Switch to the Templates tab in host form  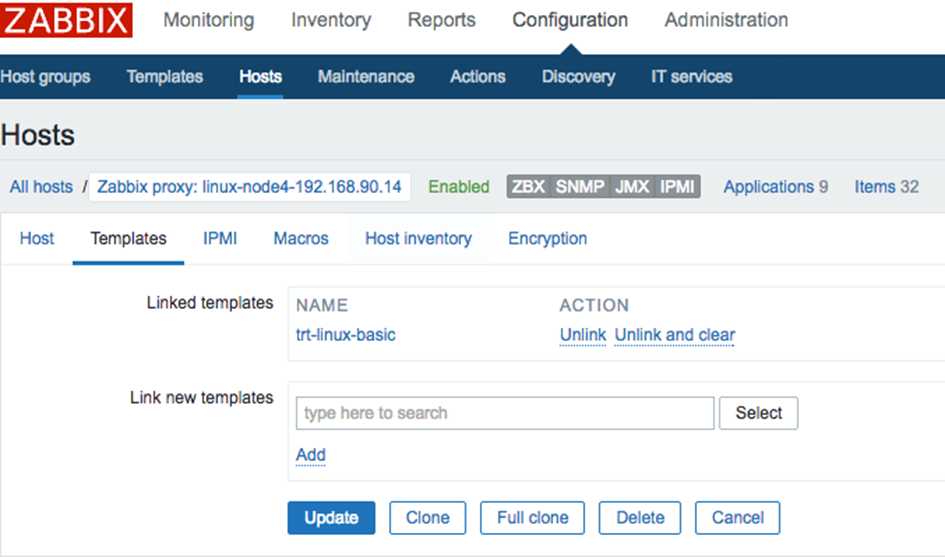point(128,239)
